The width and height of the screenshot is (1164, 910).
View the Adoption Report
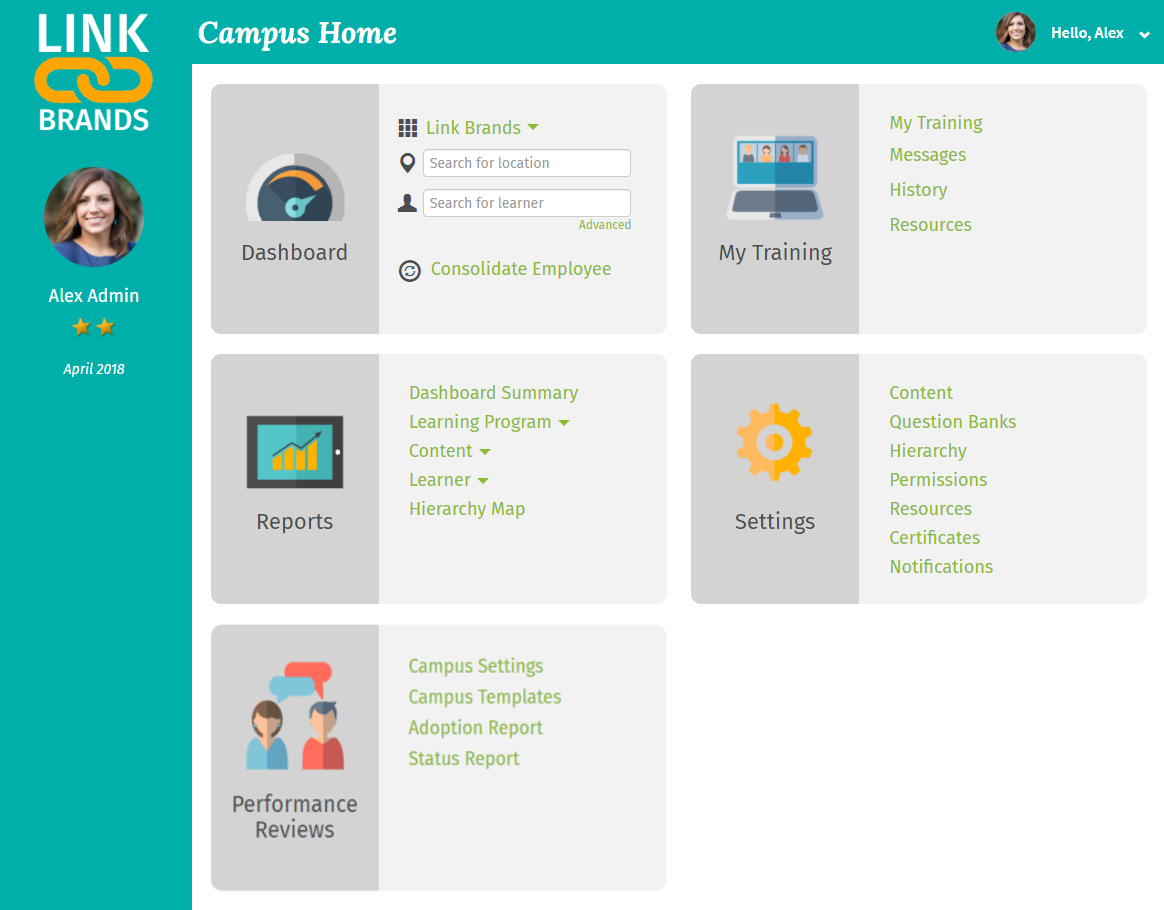pos(475,728)
